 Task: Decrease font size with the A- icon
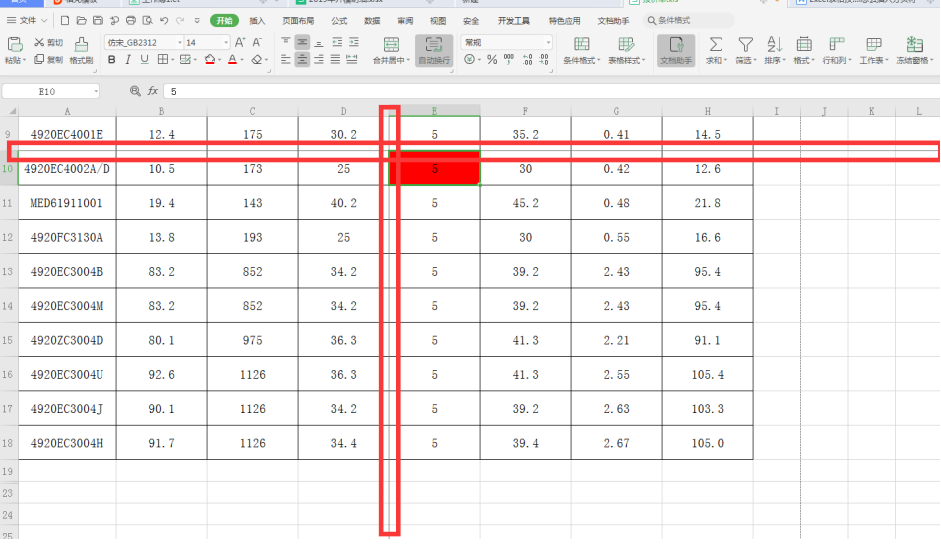click(x=257, y=42)
